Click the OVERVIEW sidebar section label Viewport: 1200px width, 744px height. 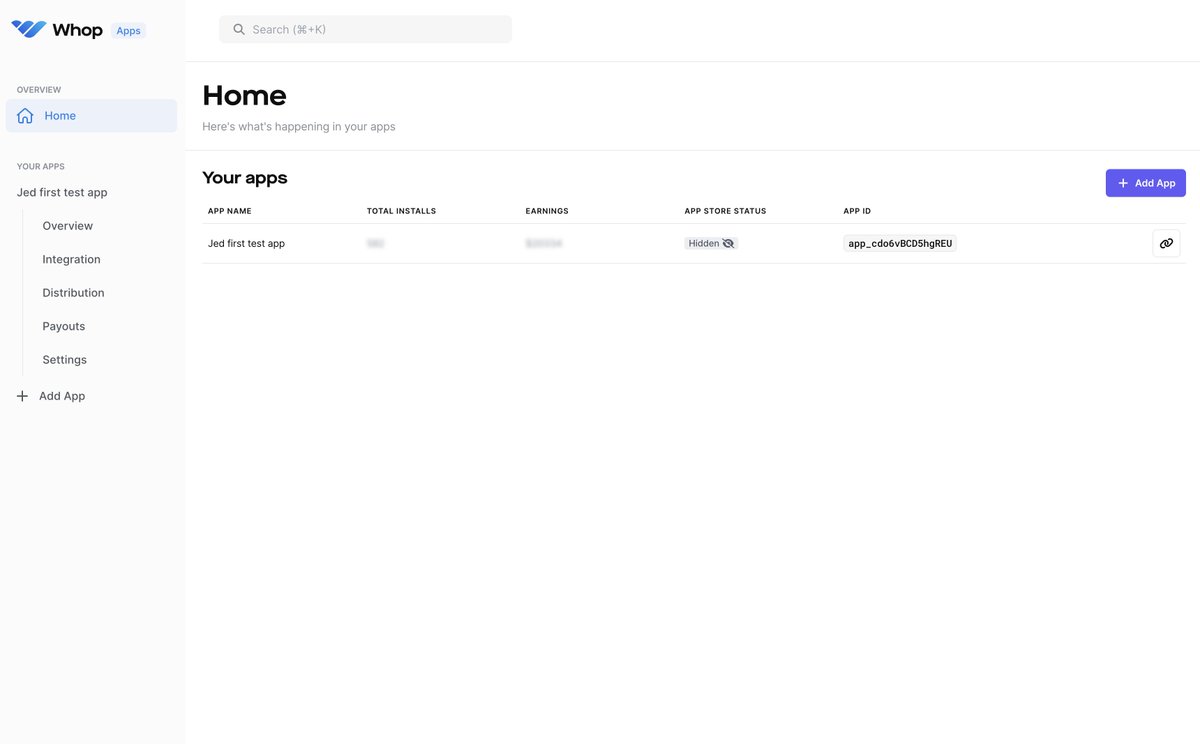39,90
